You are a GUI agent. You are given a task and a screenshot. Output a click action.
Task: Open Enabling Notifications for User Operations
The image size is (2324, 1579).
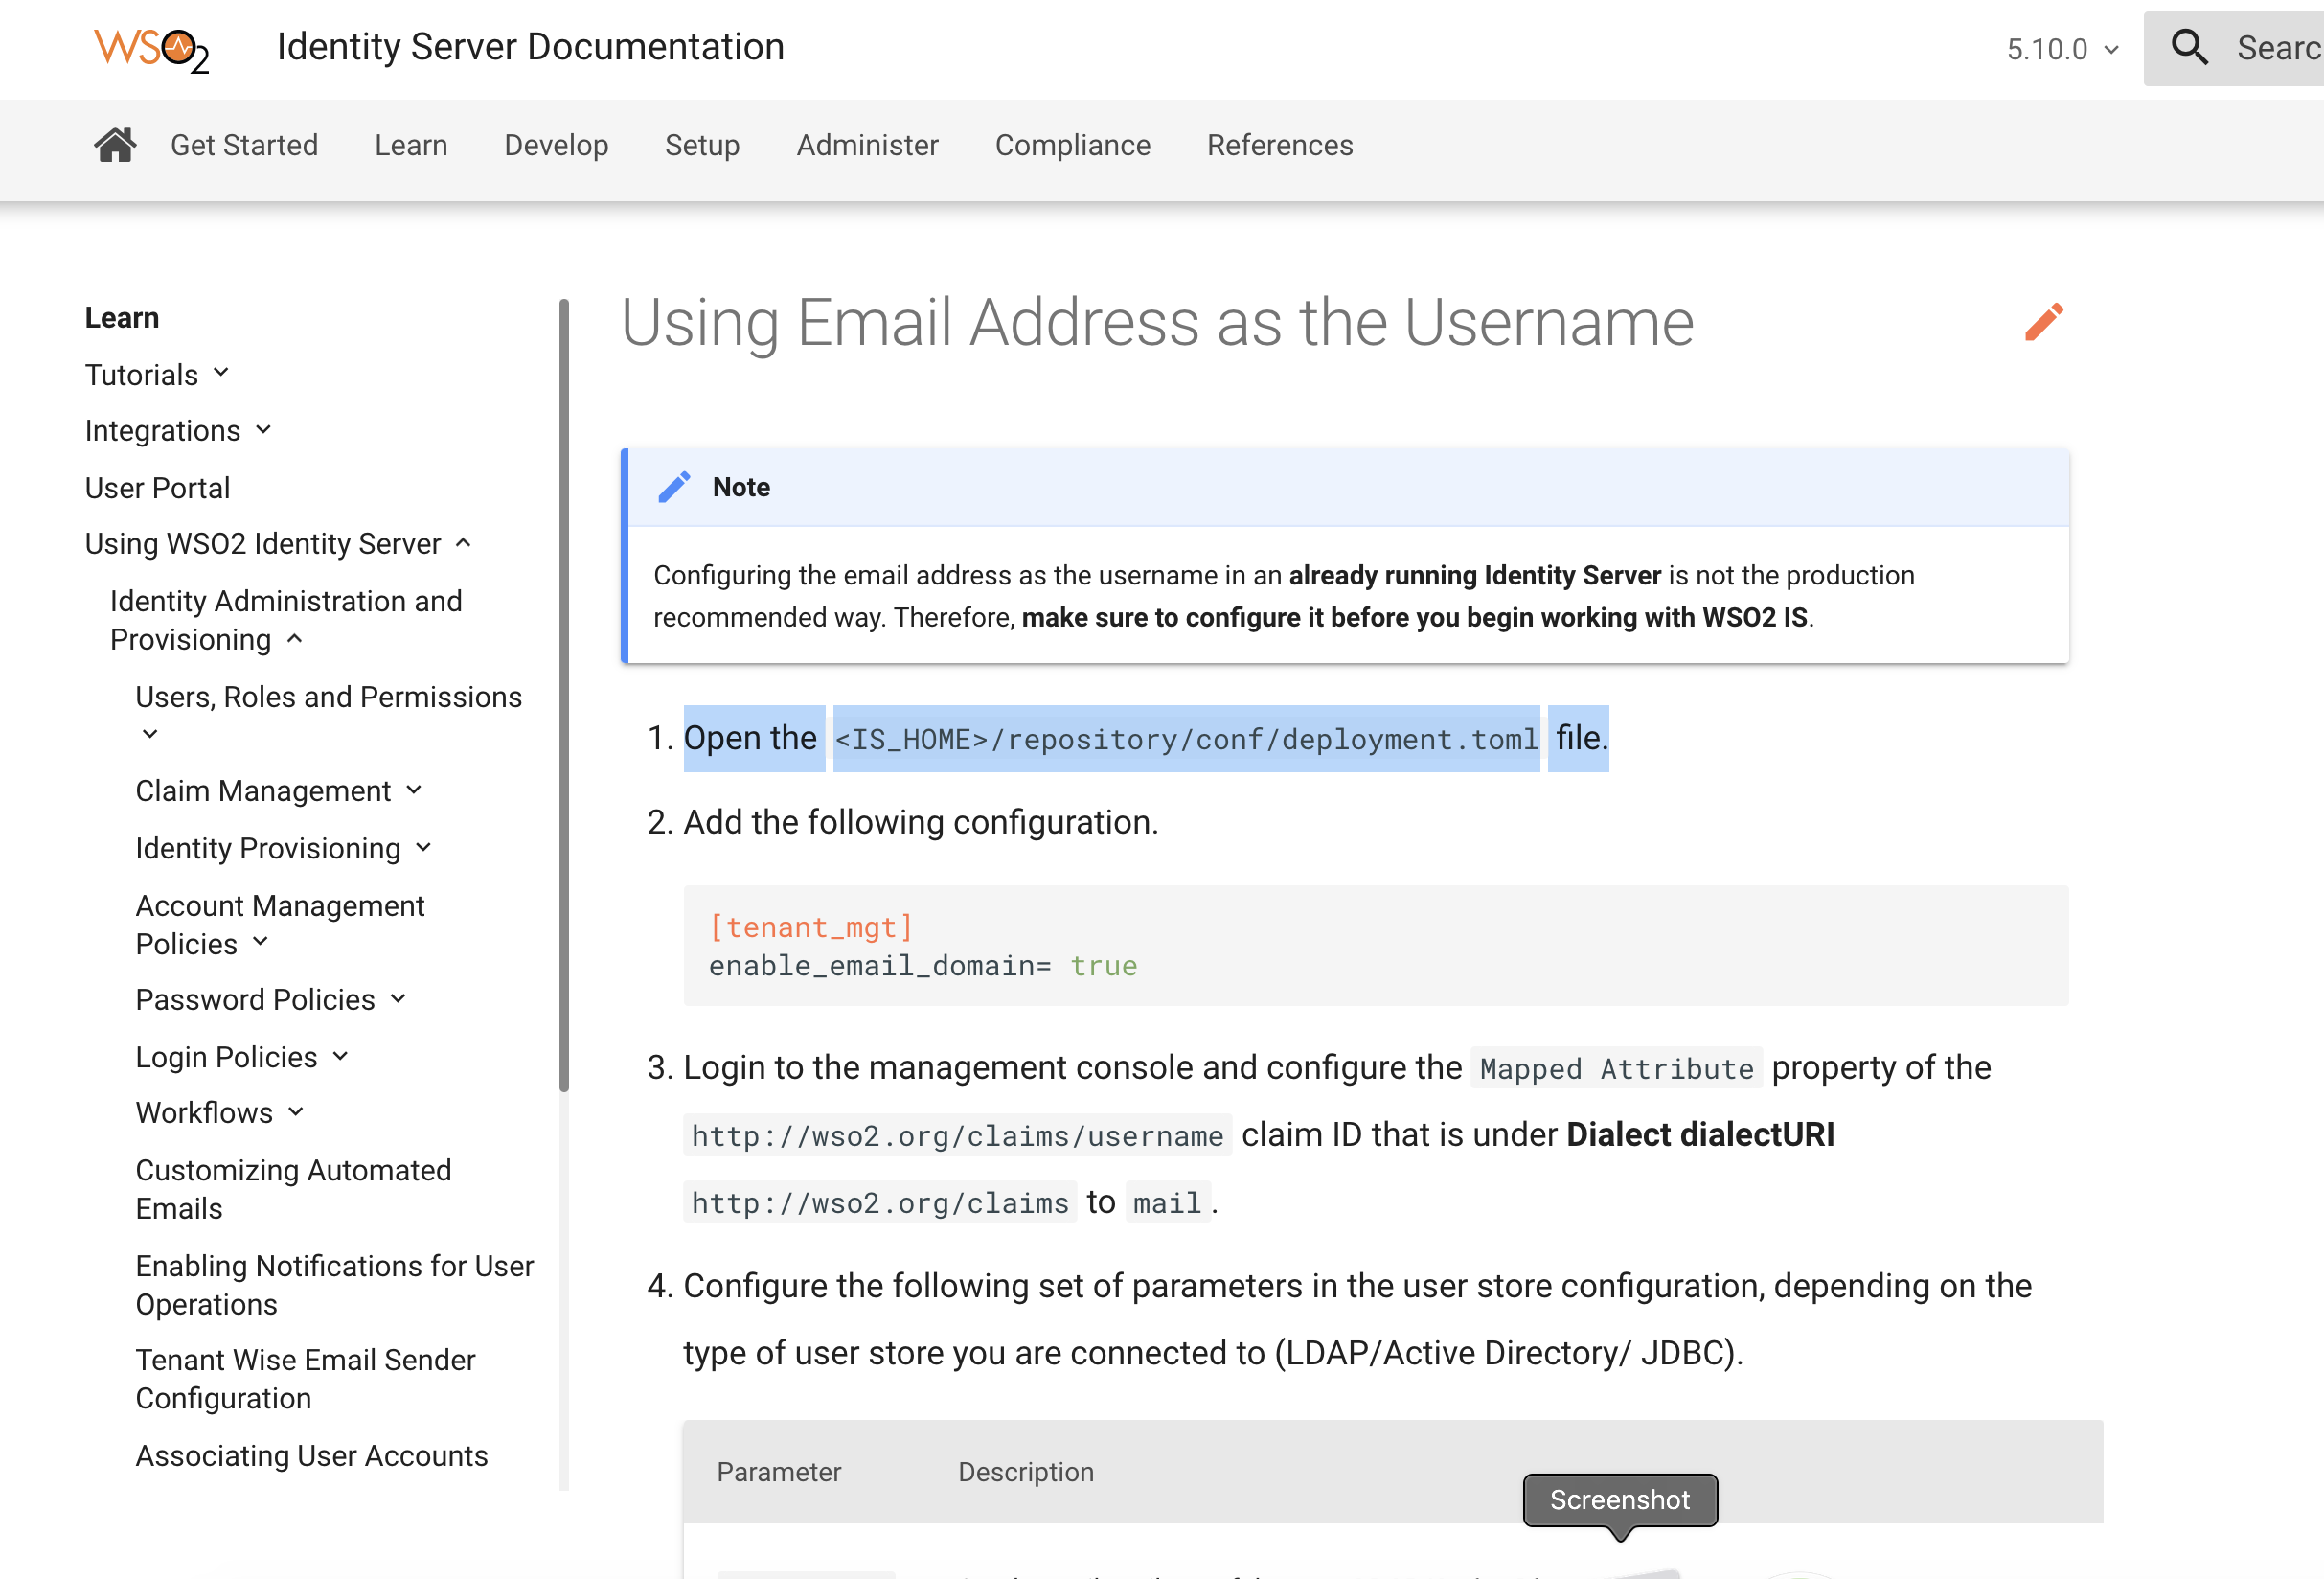334,1284
